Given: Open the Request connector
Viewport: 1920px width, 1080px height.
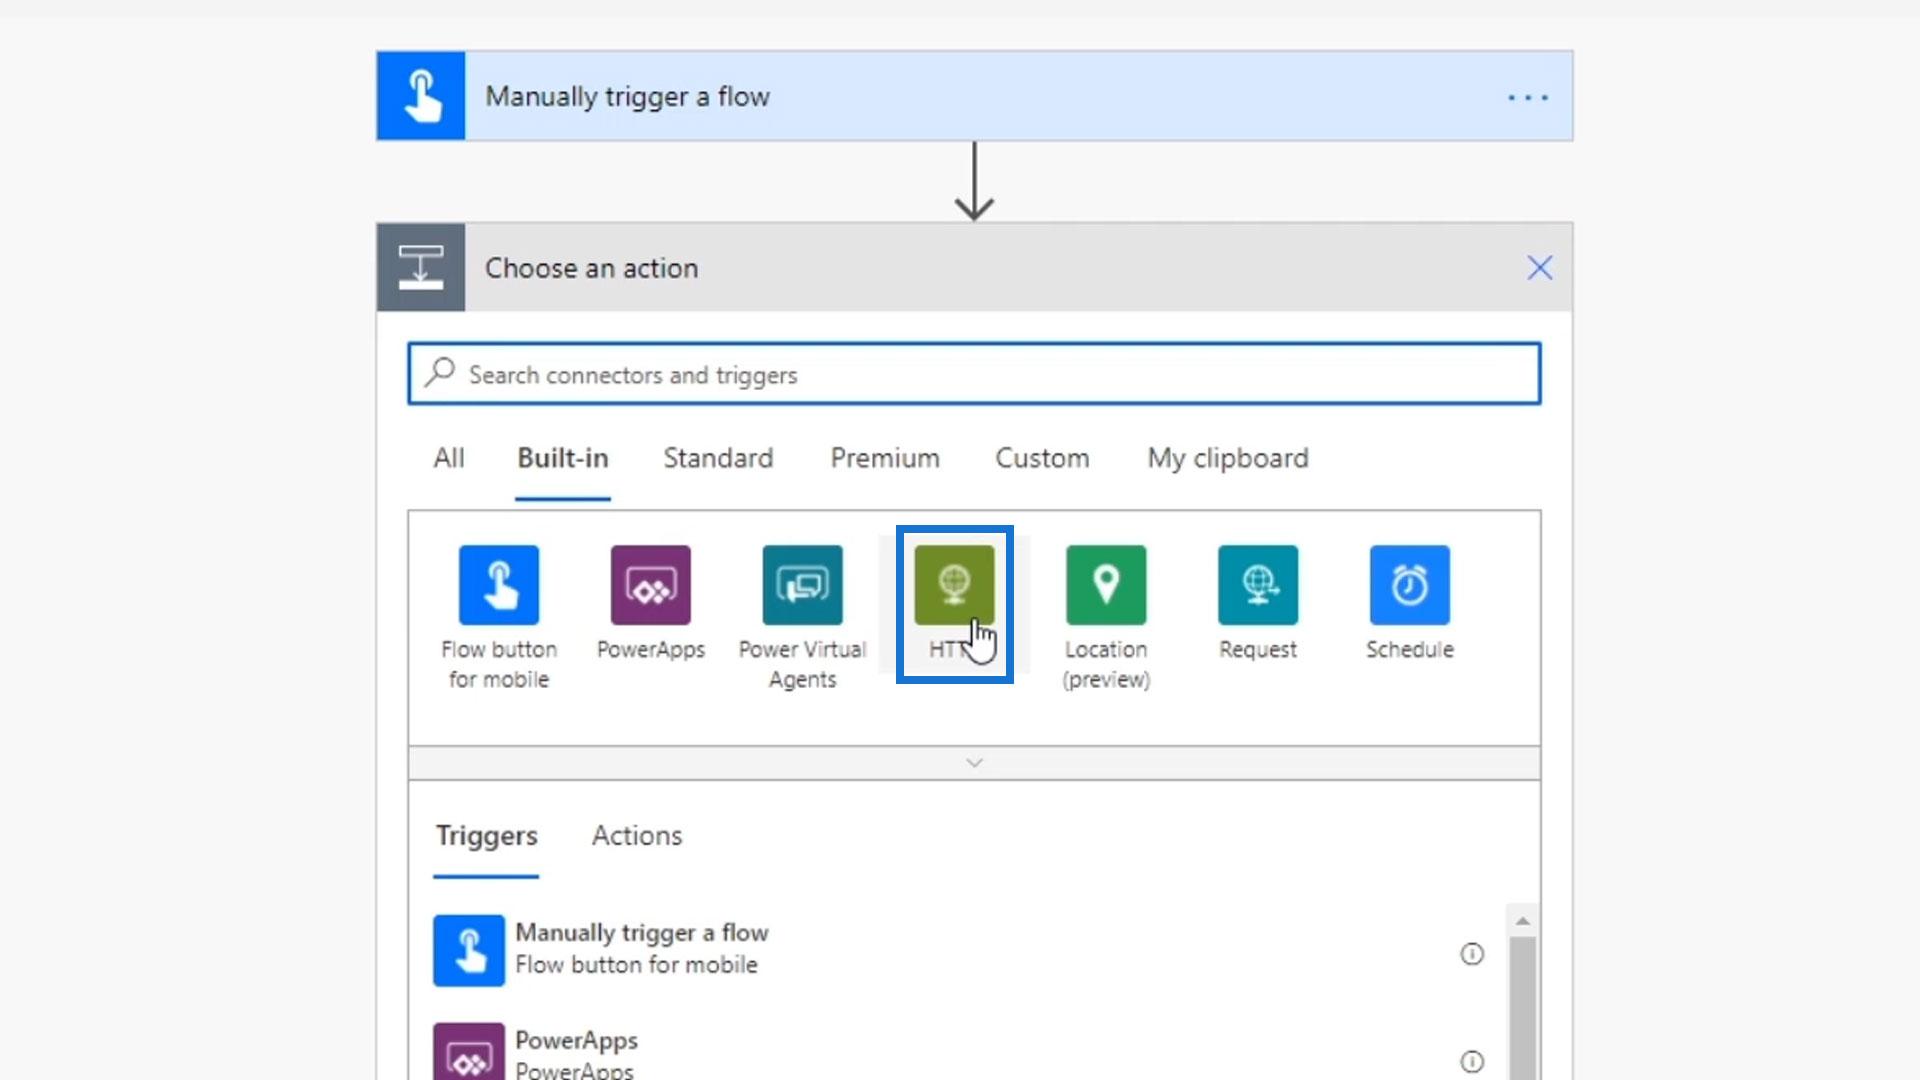Looking at the screenshot, I should click(1257, 585).
